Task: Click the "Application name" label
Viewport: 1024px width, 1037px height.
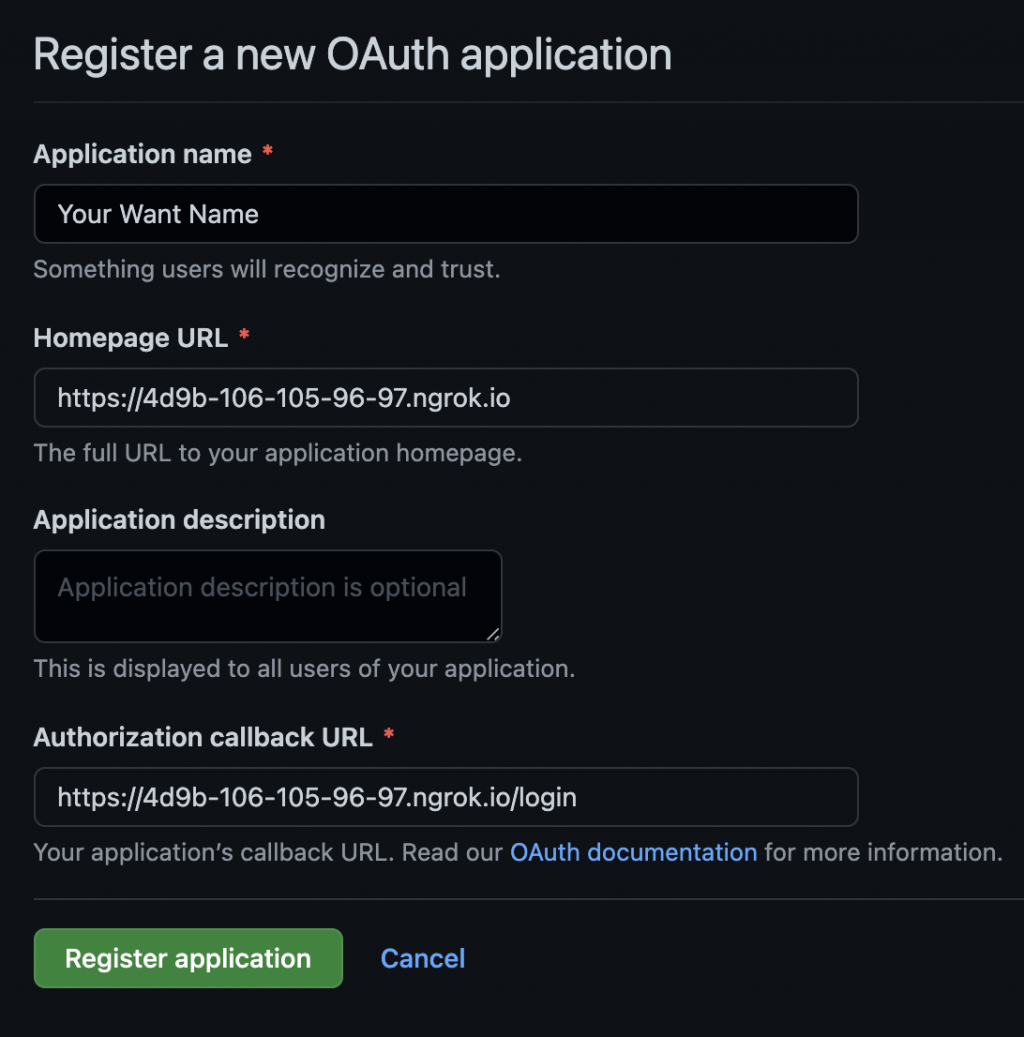Action: pyautogui.click(x=142, y=154)
